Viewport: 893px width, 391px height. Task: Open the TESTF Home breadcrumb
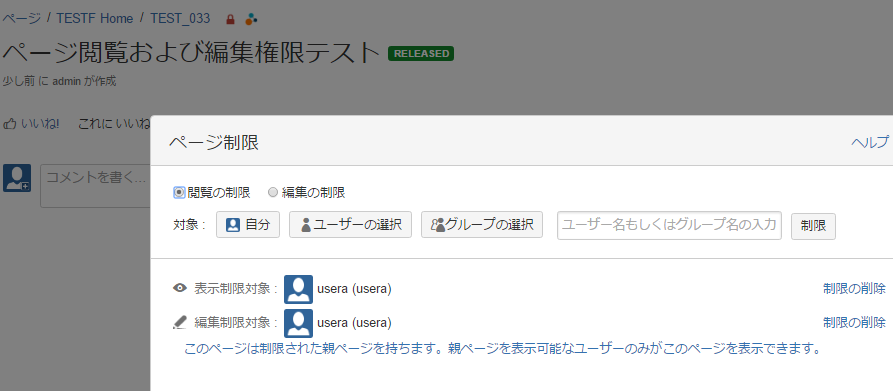[x=95, y=19]
